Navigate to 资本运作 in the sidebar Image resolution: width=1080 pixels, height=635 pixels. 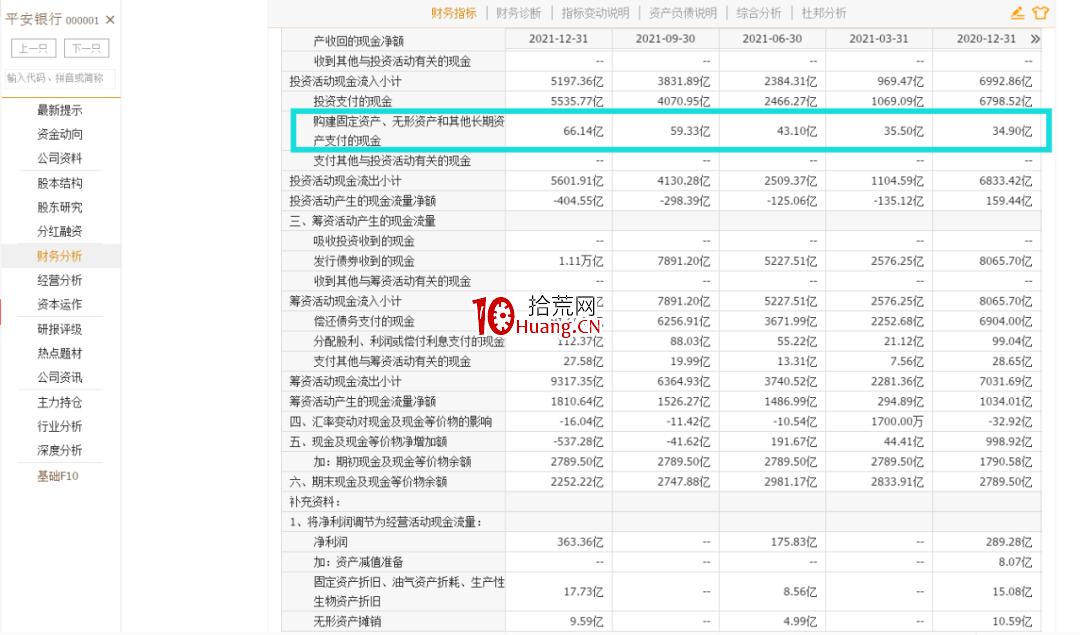pyautogui.click(x=60, y=304)
